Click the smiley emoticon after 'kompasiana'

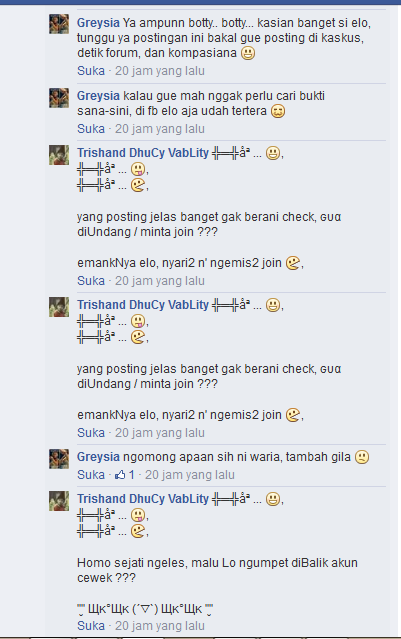(x=248, y=53)
